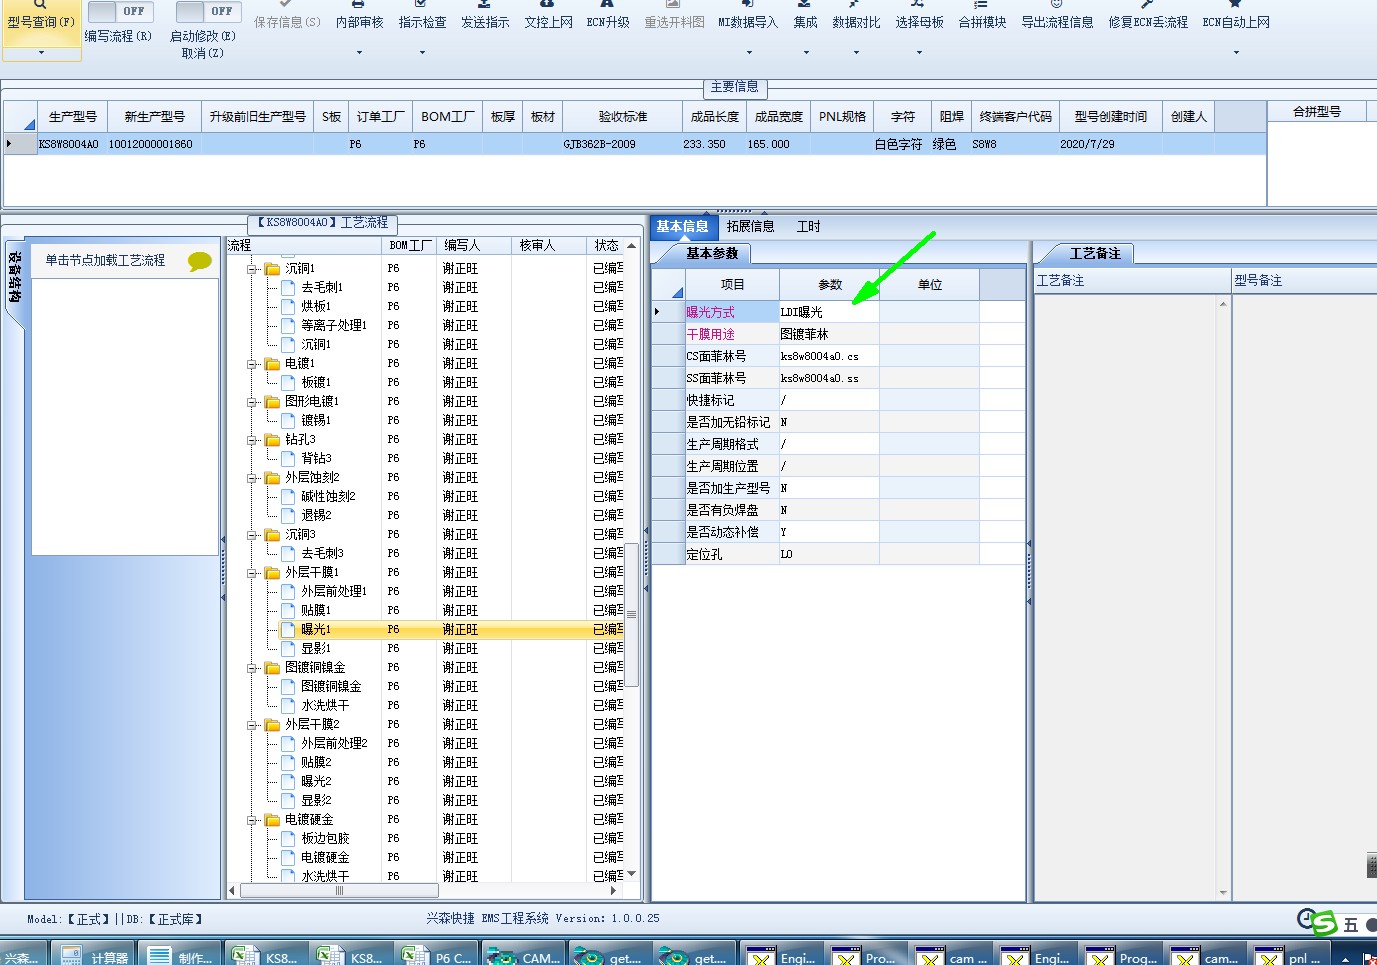Screen dimensions: 1377x965
Task: Collapse the 外层干膜2 tree node
Action: pyautogui.click(x=253, y=725)
